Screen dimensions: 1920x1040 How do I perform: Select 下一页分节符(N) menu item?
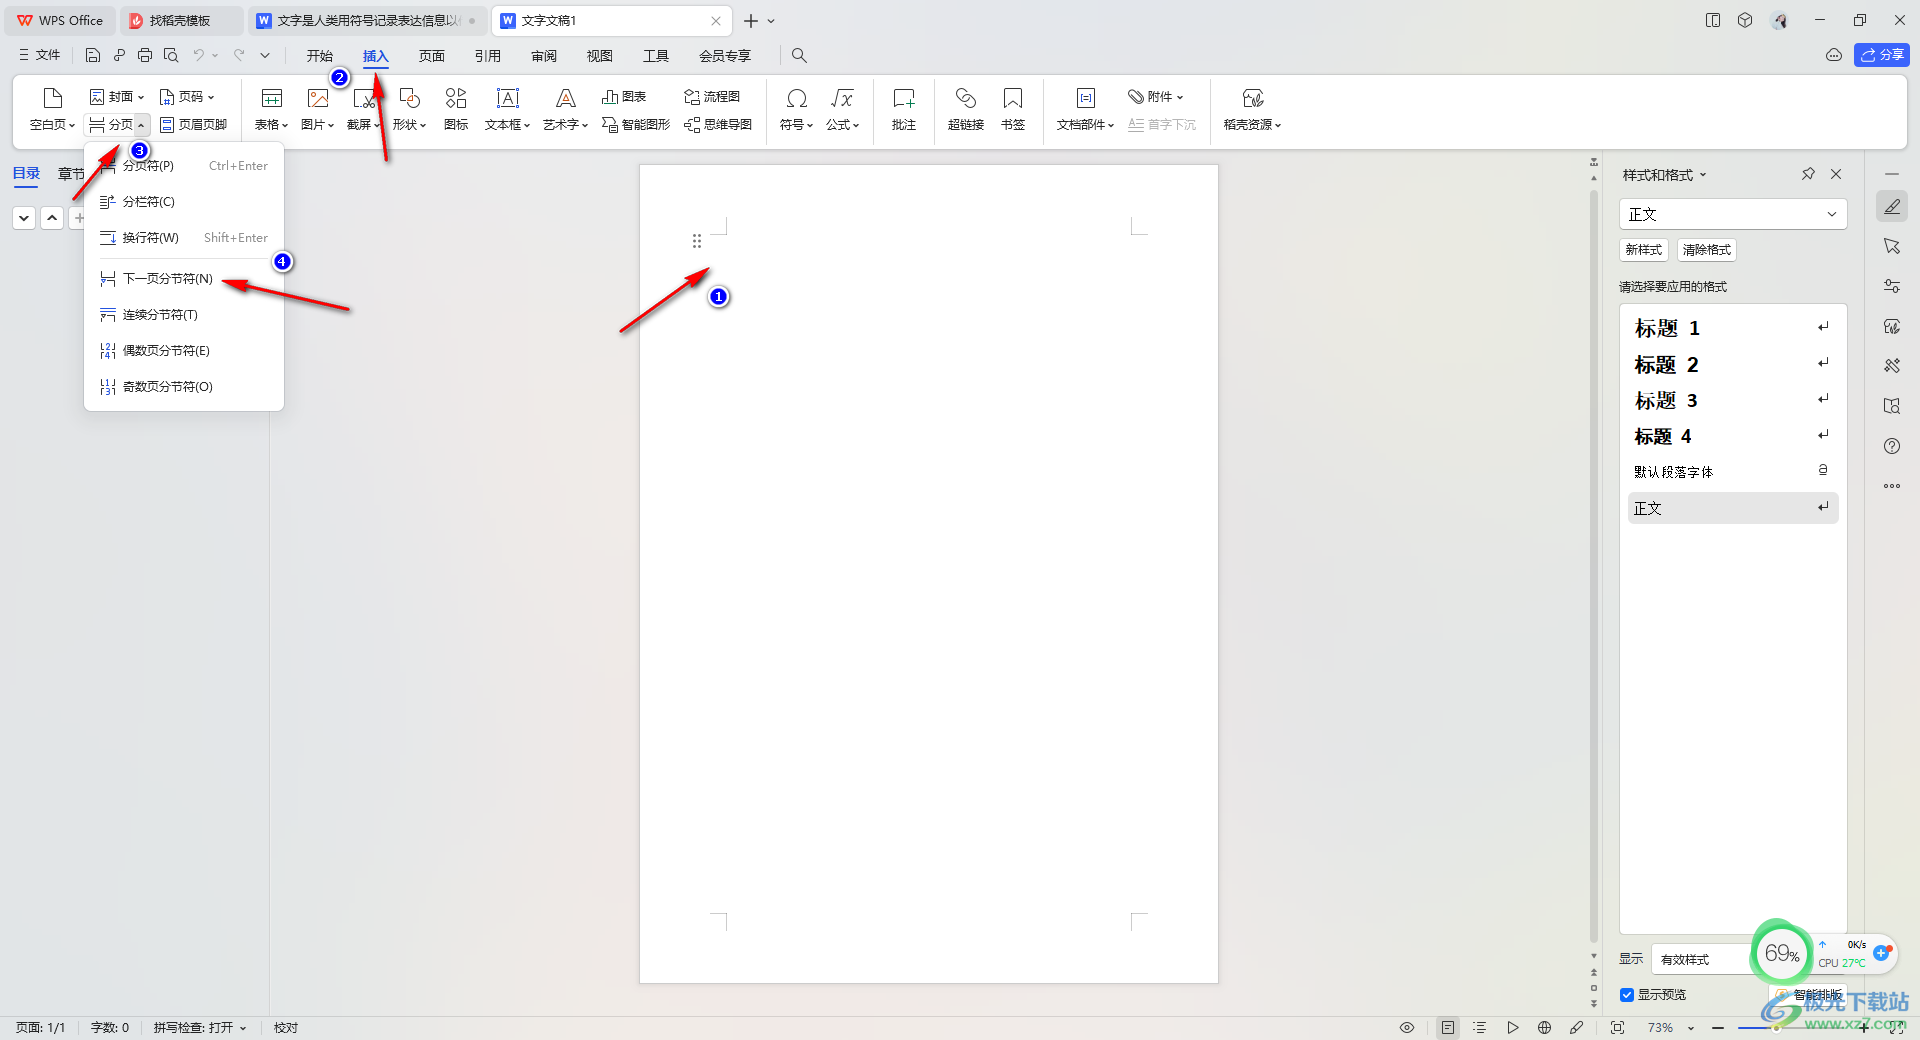coord(184,279)
